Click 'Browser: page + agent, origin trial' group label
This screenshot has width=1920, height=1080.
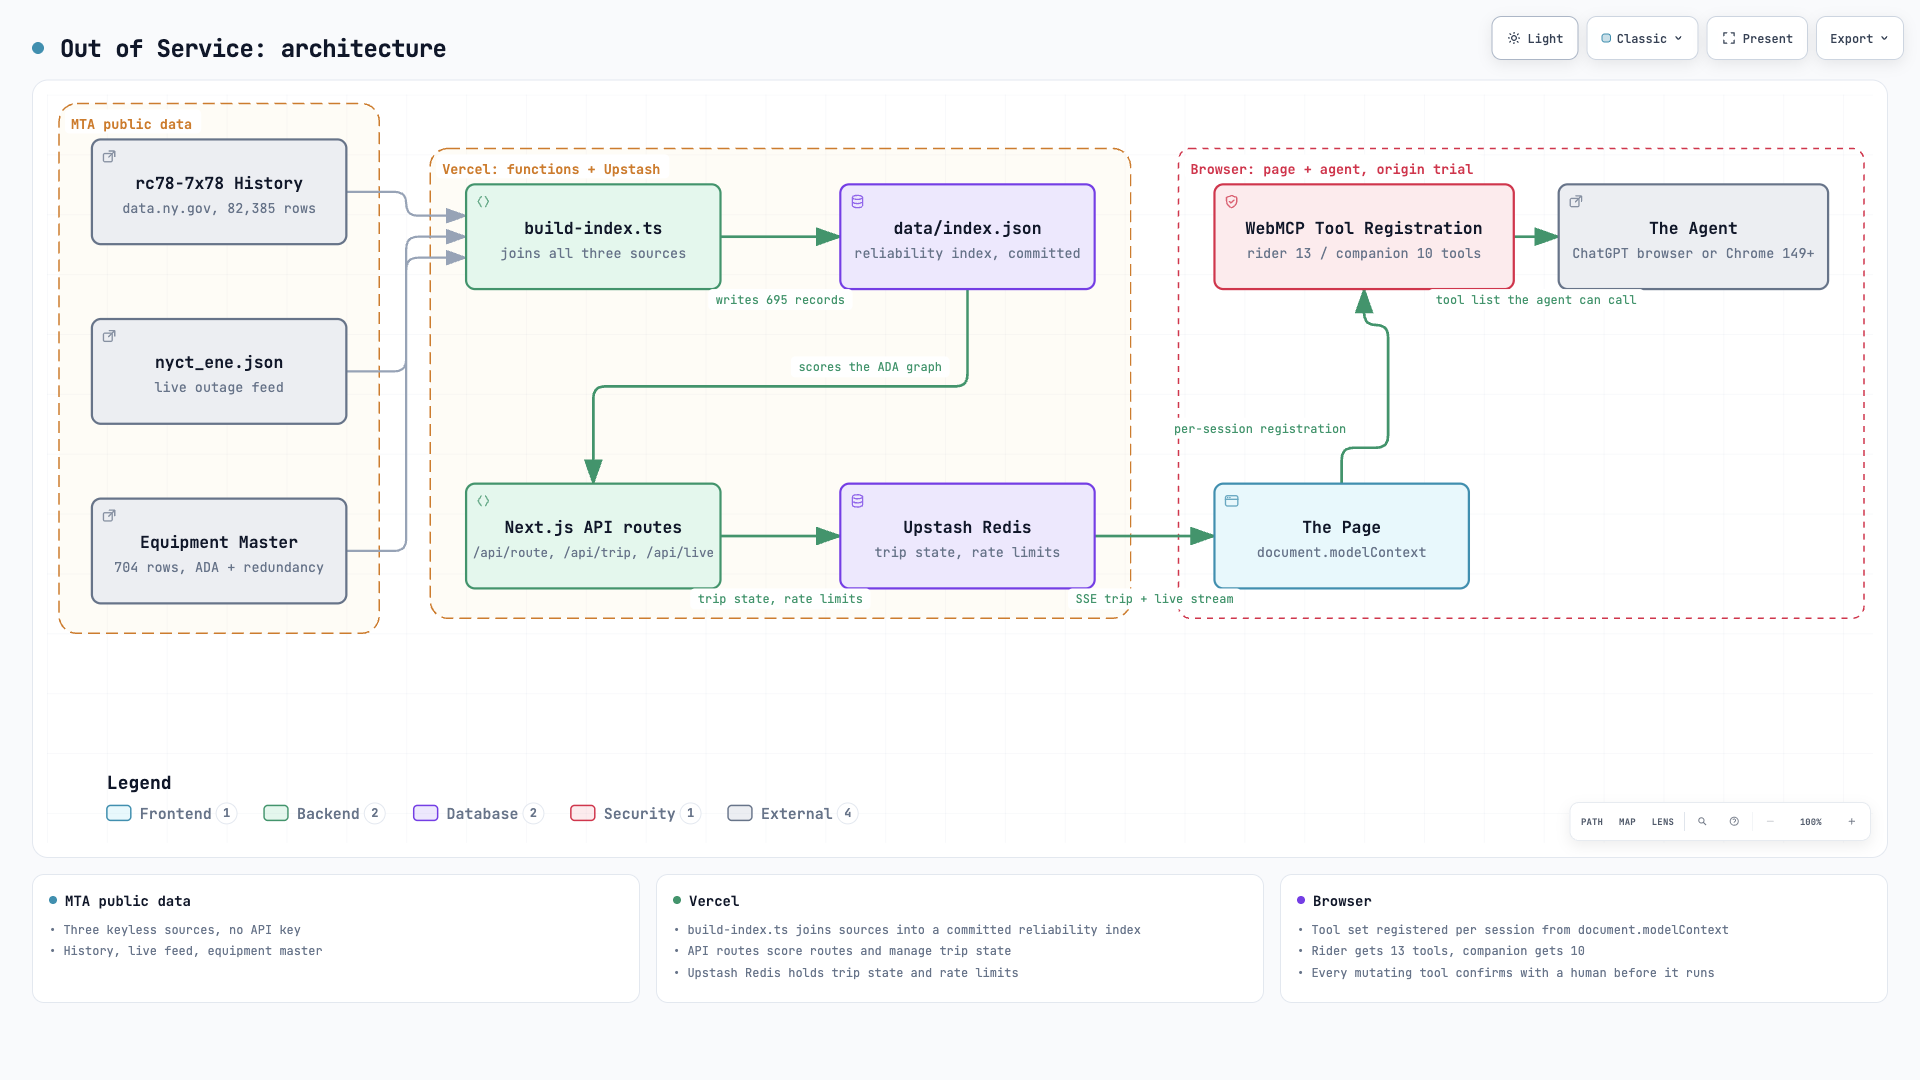pyautogui.click(x=1331, y=169)
